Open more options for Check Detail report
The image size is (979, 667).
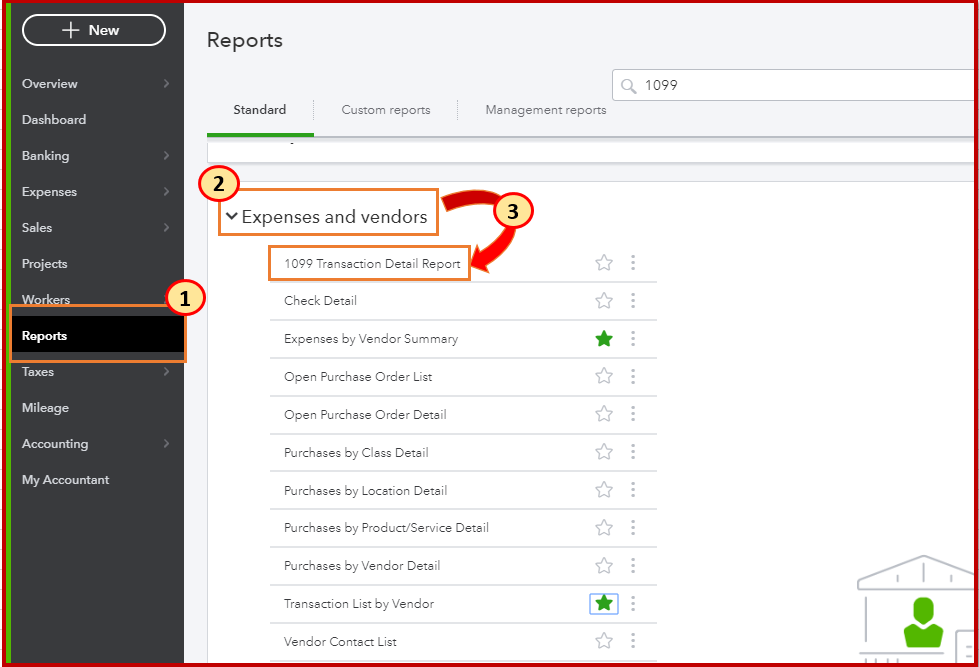coord(633,301)
